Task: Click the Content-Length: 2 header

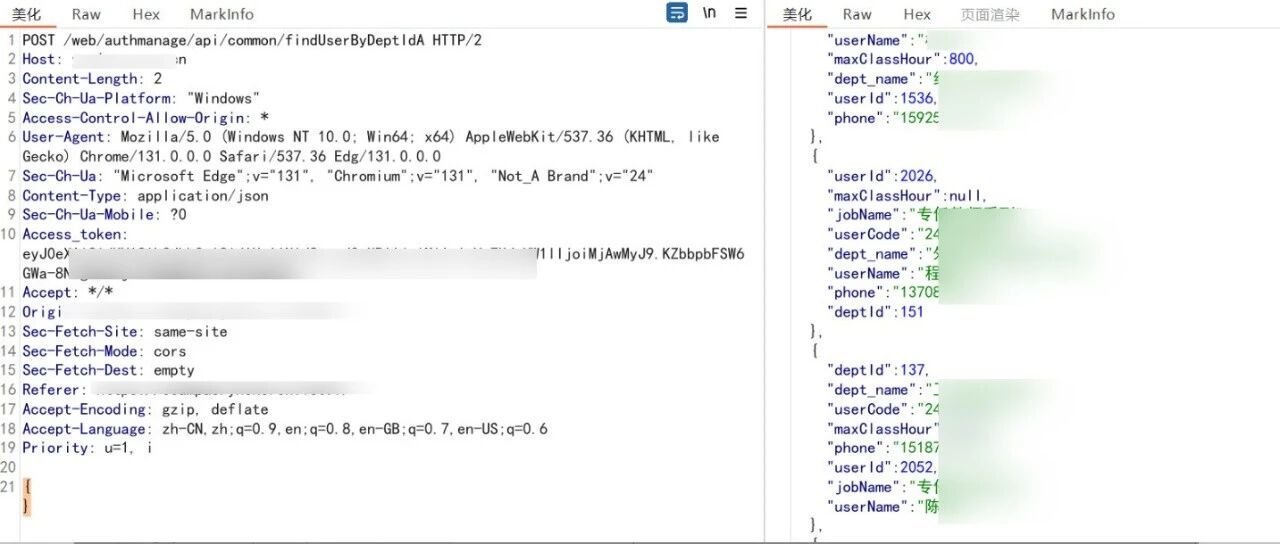Action: pos(92,79)
